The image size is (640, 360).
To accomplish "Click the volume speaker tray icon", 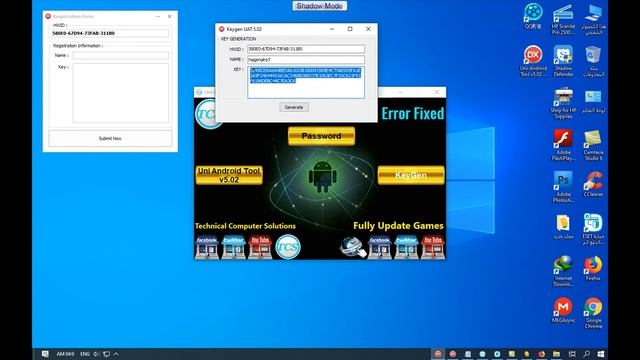I will point(96,354).
